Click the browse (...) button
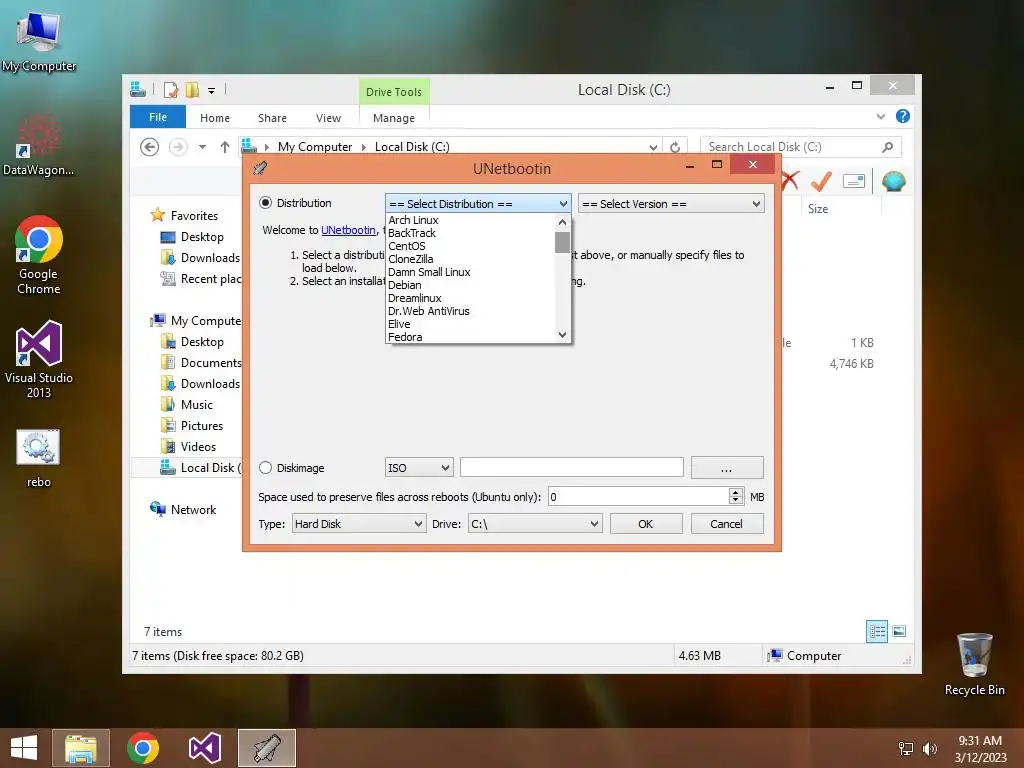Screen dimensions: 1024x768 click(x=726, y=468)
